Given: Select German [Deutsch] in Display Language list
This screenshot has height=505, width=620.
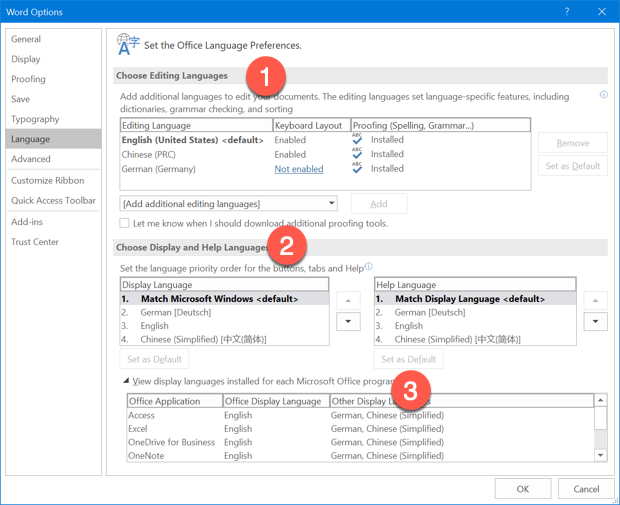Looking at the screenshot, I should coord(175,312).
